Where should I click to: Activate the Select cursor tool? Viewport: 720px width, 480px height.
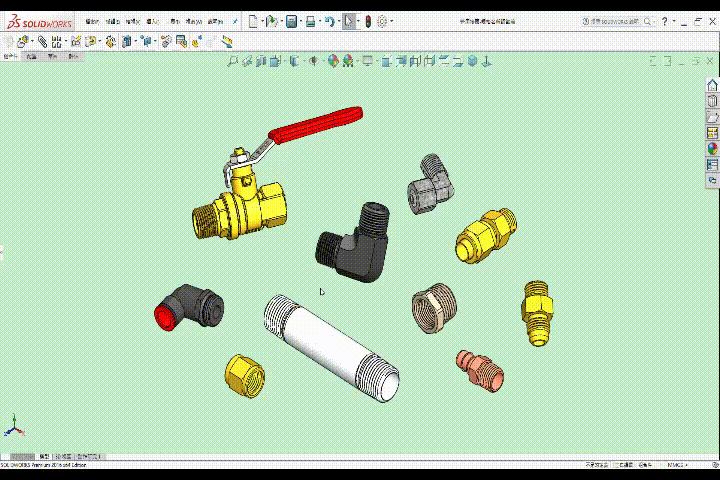pos(348,21)
